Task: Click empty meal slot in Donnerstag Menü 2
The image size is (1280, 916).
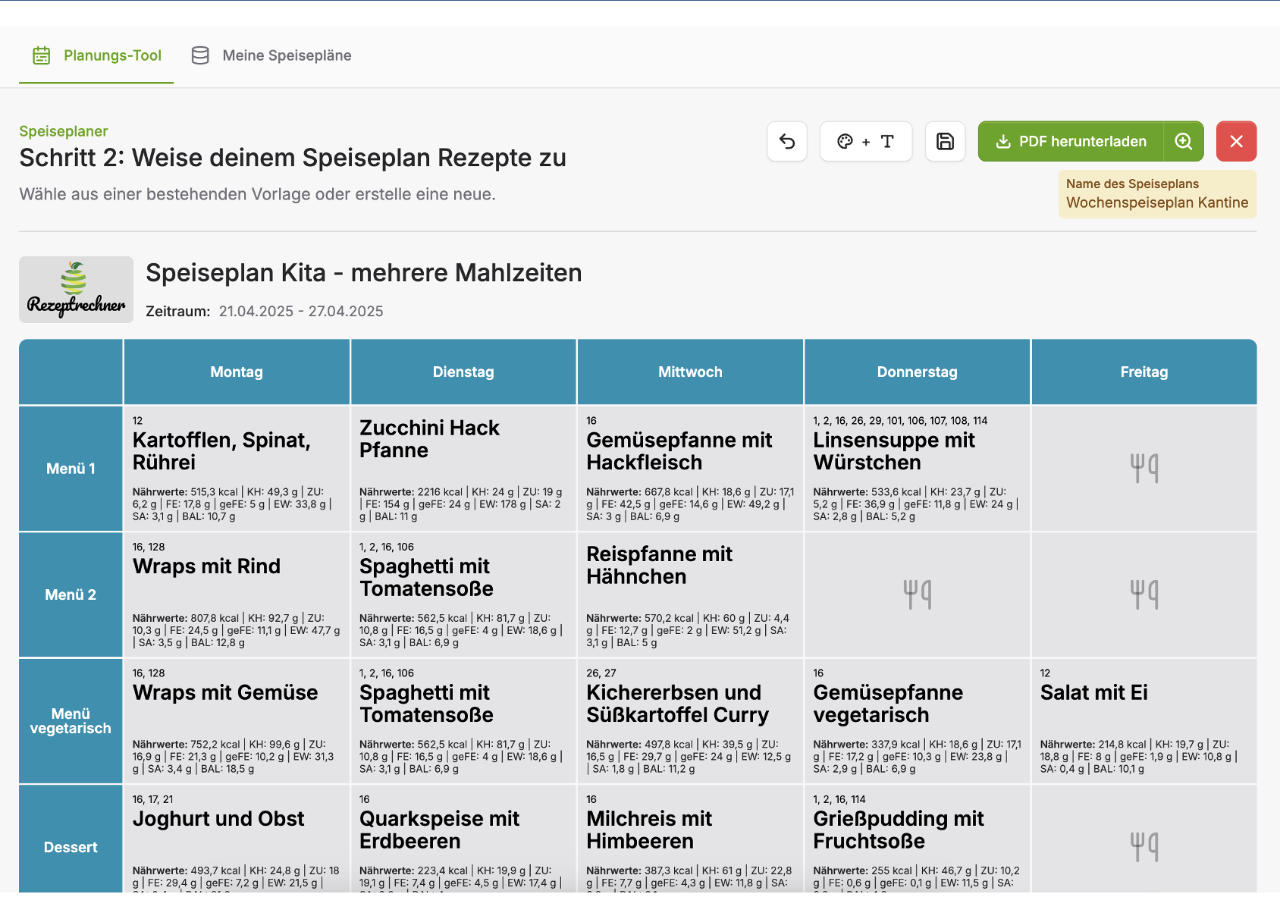Action: [917, 594]
